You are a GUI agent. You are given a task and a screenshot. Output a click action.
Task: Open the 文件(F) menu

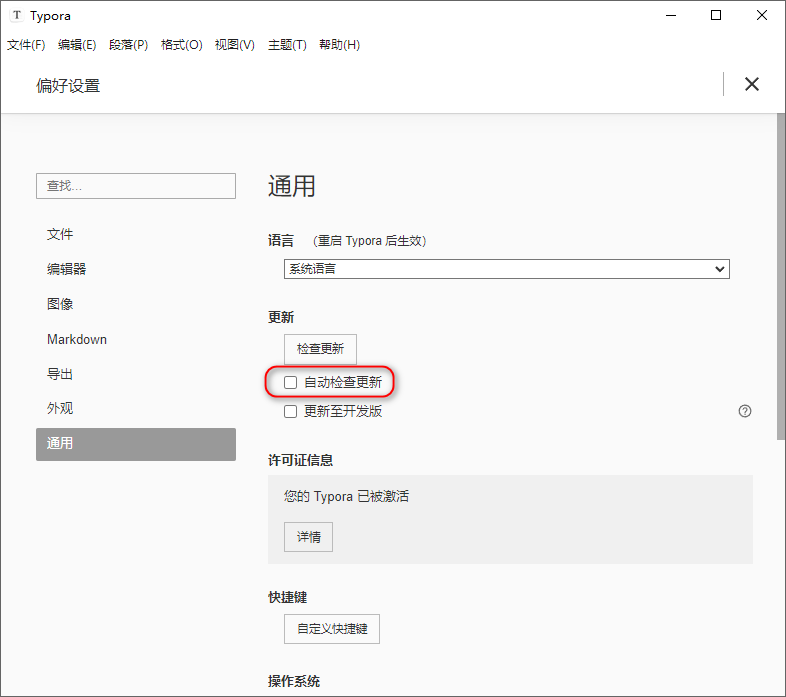26,45
